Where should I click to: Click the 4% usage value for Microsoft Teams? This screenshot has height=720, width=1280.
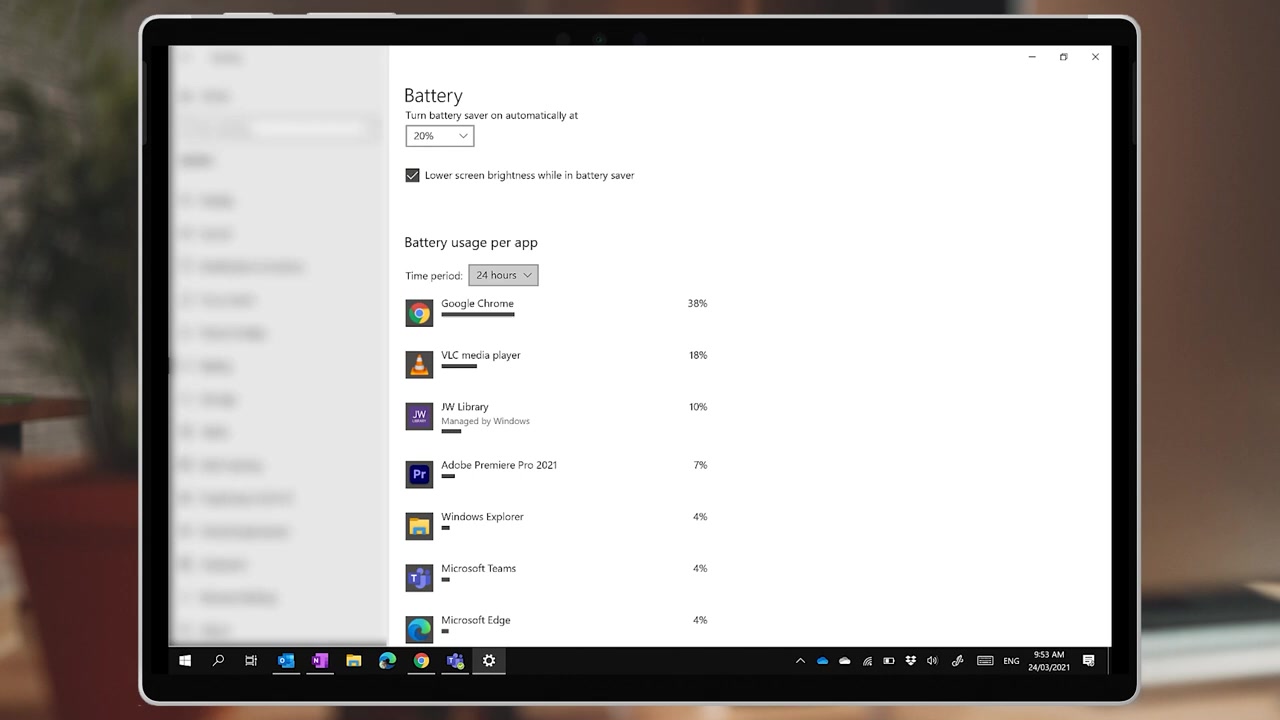coord(700,568)
